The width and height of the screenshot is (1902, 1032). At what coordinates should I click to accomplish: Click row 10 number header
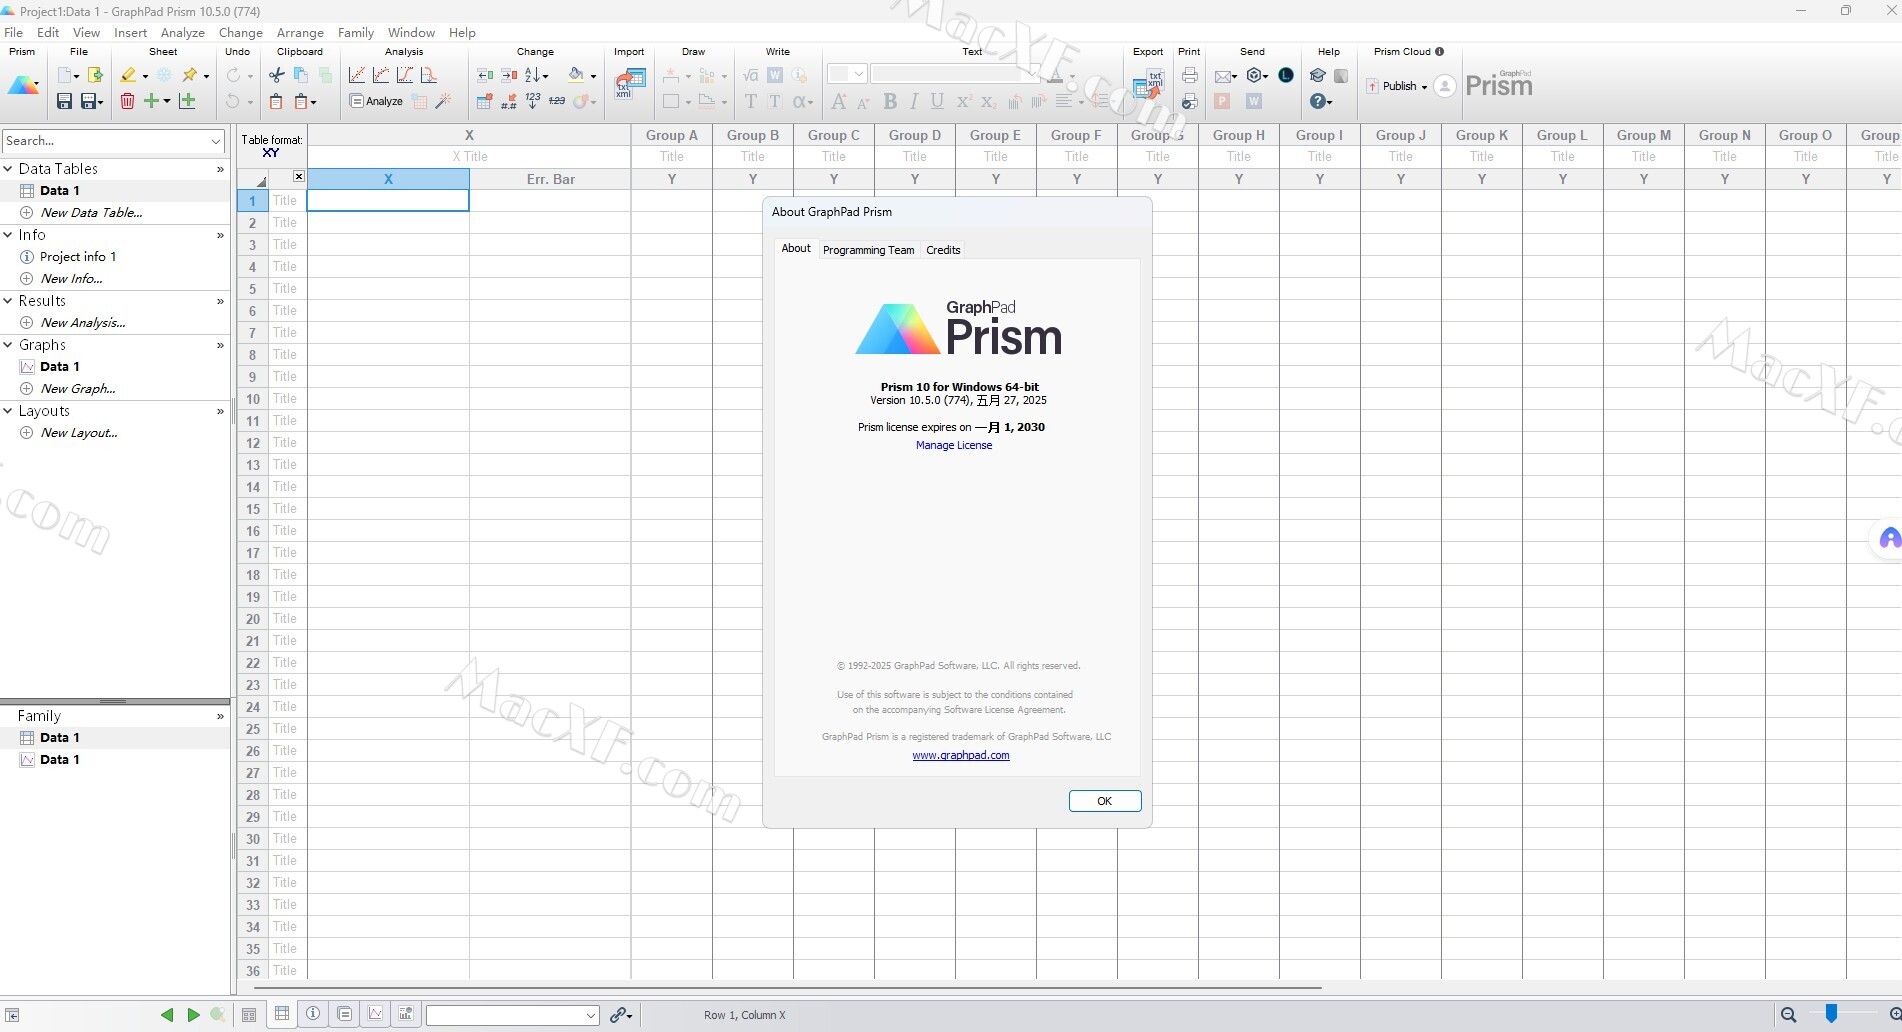point(253,399)
